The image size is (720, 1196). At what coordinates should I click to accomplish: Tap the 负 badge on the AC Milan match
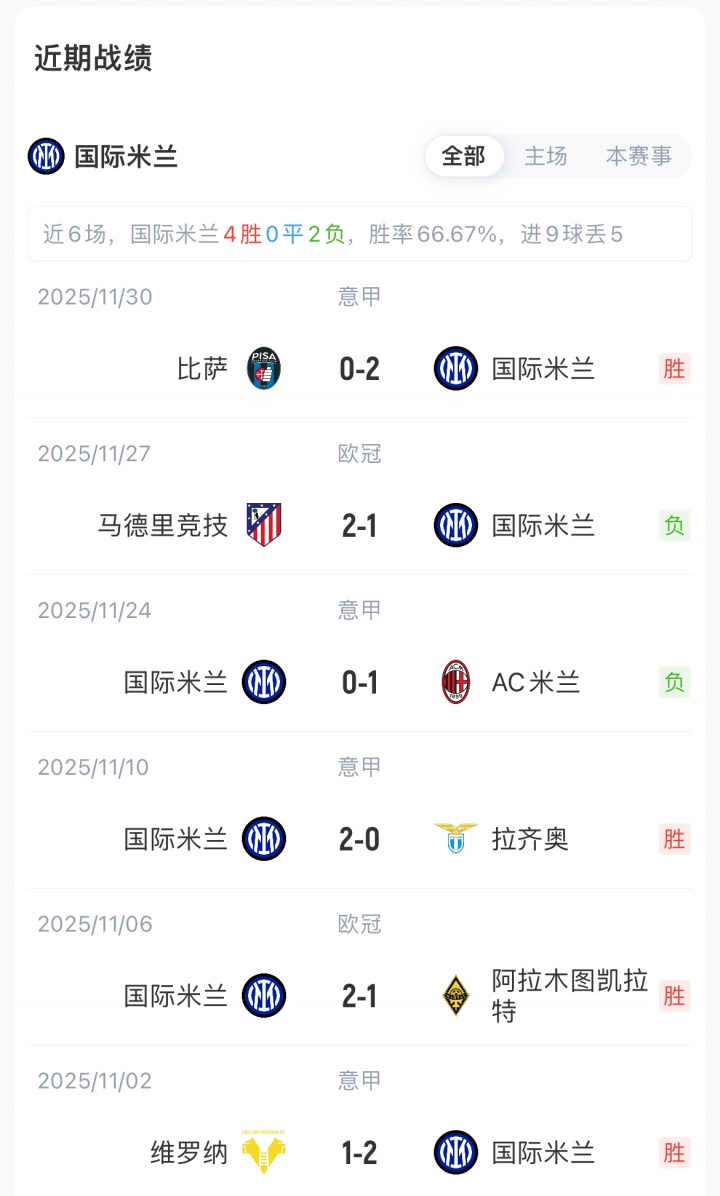(675, 683)
